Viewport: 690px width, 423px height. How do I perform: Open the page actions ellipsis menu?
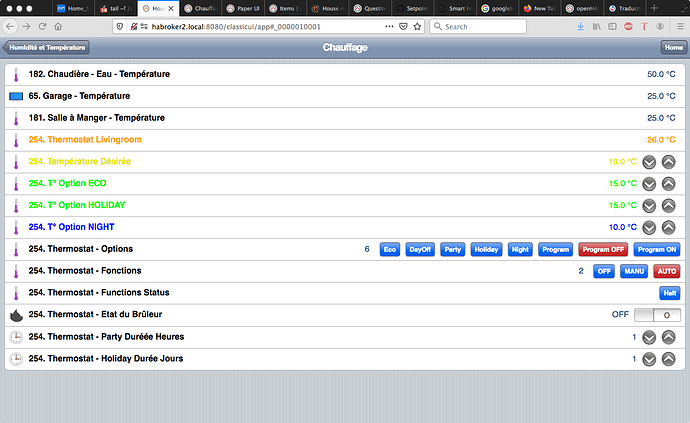point(389,26)
